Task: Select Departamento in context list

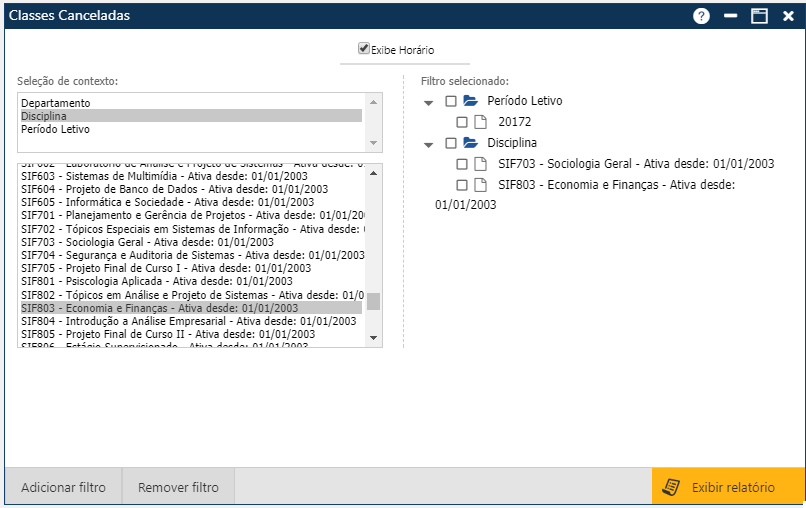Action: tap(191, 103)
